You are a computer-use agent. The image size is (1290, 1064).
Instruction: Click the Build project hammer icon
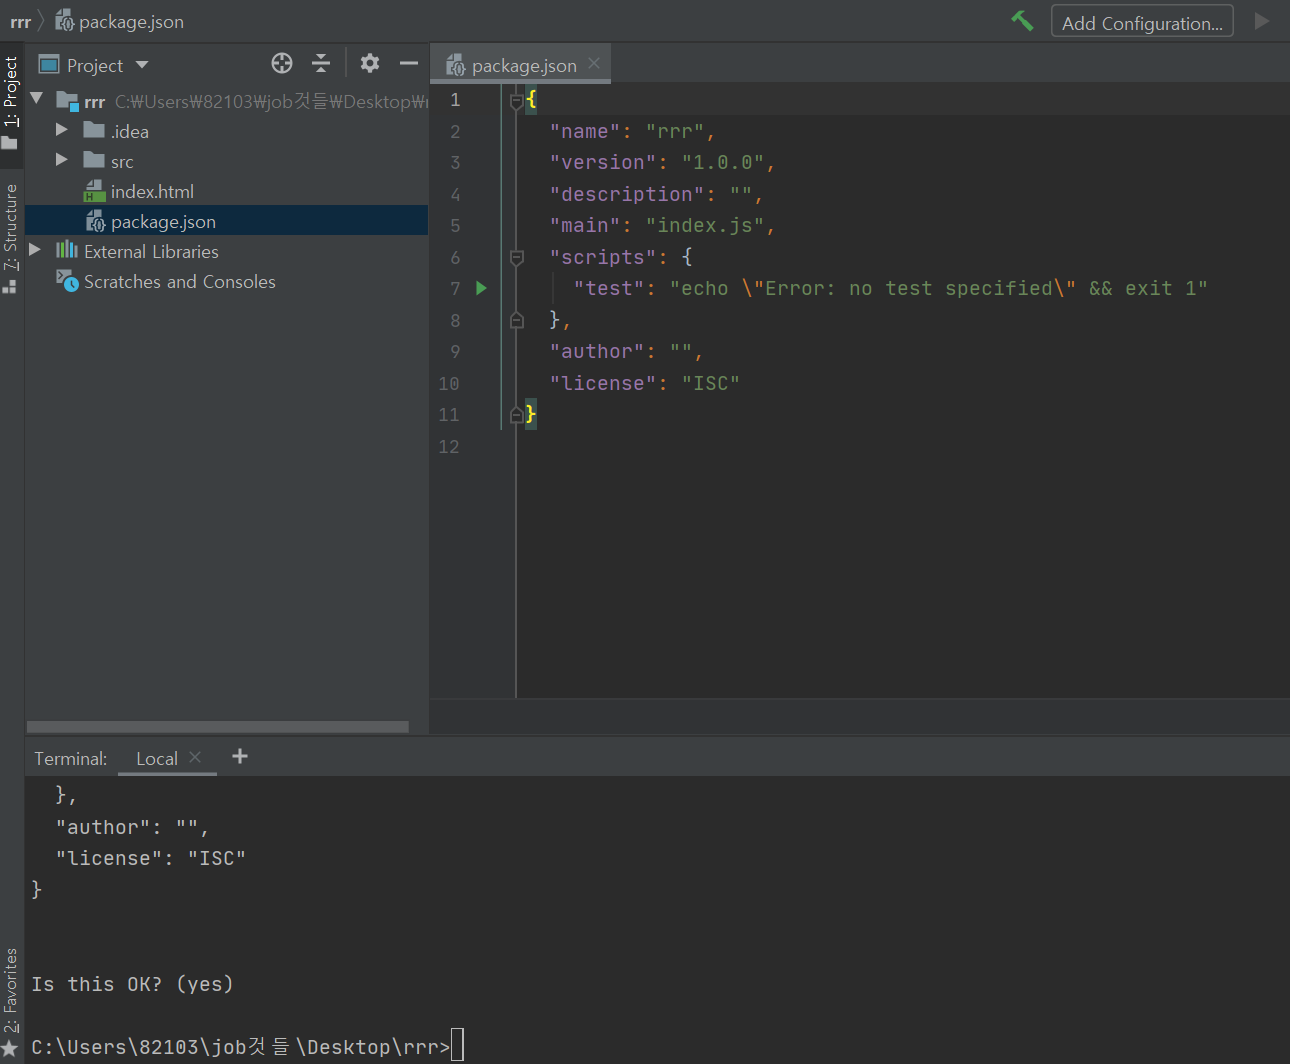1022,20
